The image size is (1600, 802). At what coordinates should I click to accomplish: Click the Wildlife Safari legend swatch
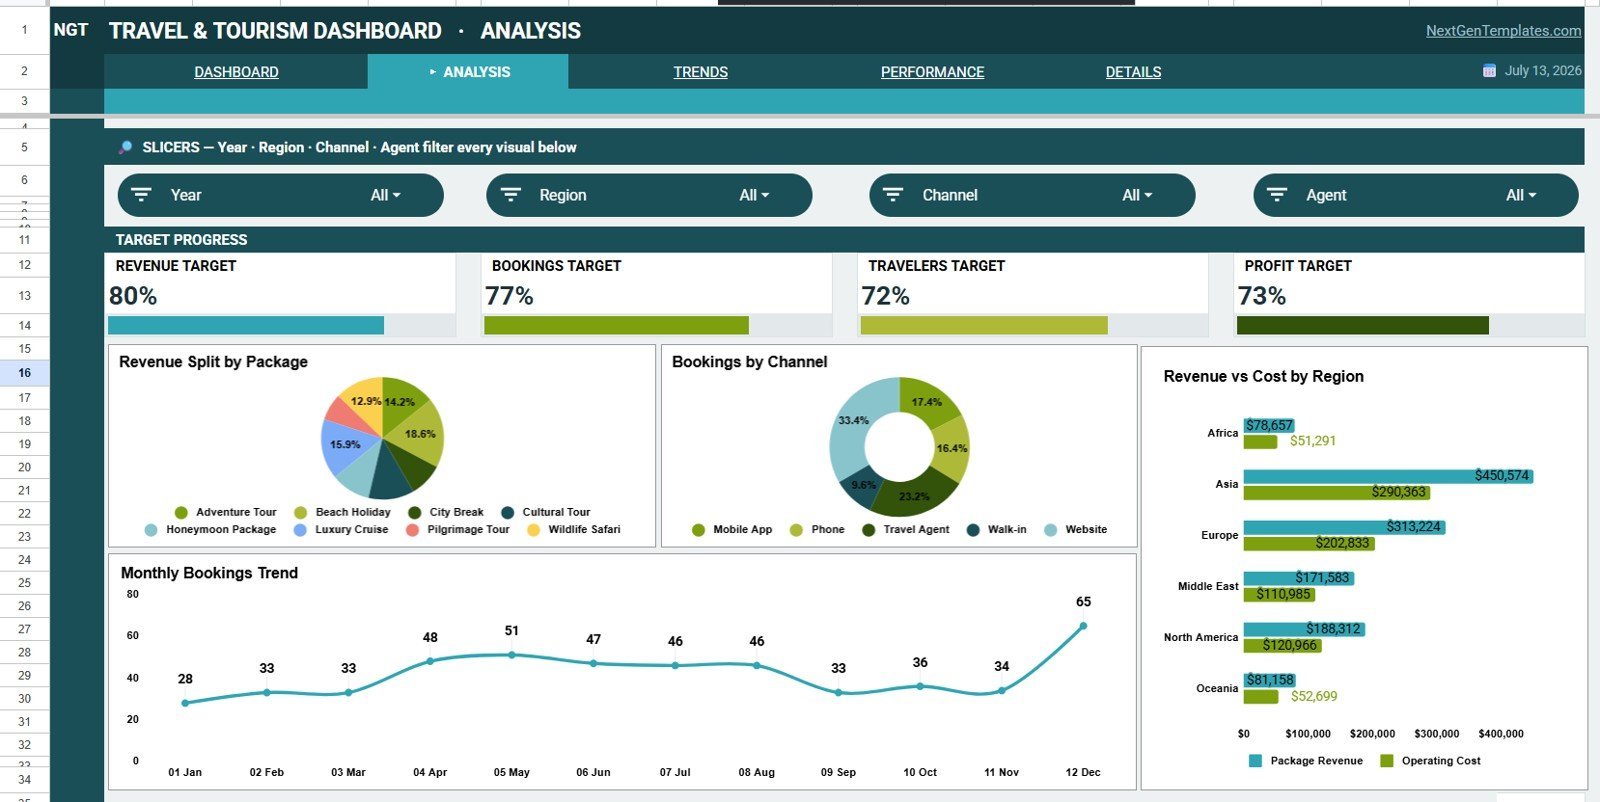[534, 530]
